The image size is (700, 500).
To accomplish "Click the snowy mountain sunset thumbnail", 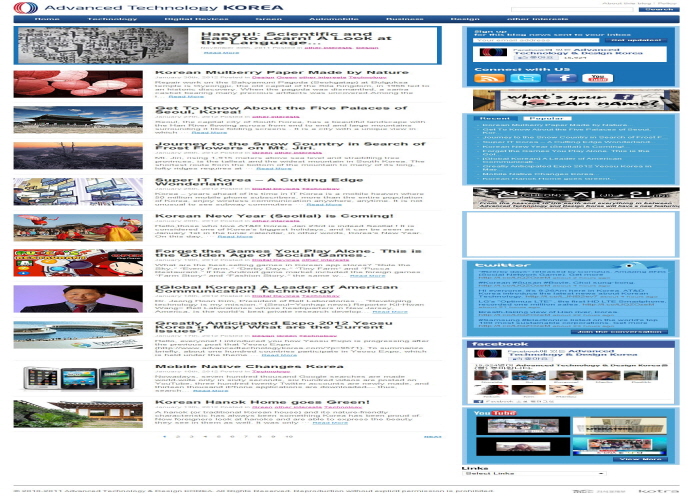I will coord(78,156).
